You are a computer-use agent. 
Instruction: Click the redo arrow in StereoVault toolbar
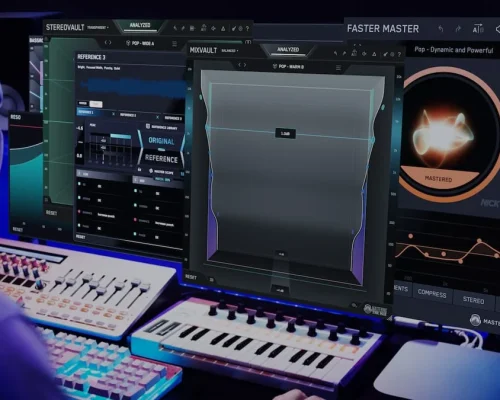click(x=183, y=29)
